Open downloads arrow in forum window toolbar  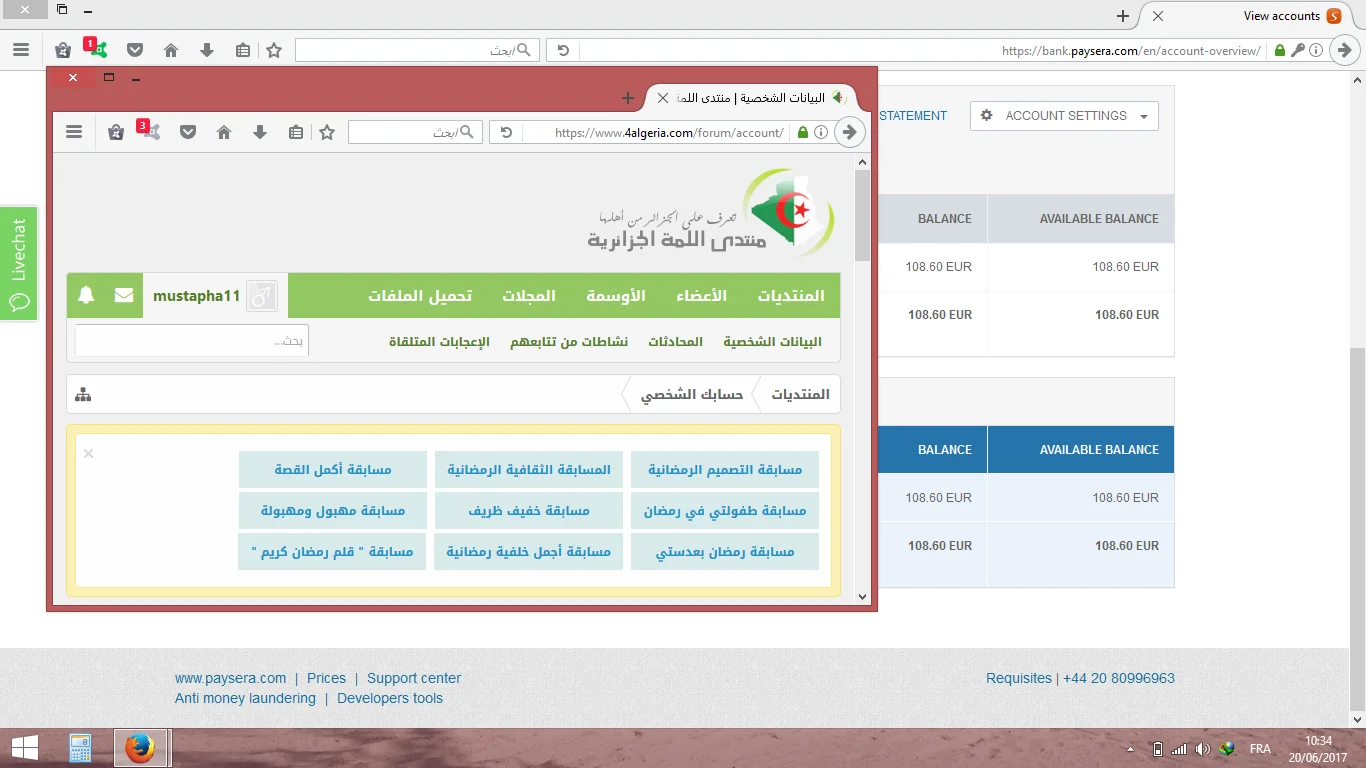click(x=260, y=132)
